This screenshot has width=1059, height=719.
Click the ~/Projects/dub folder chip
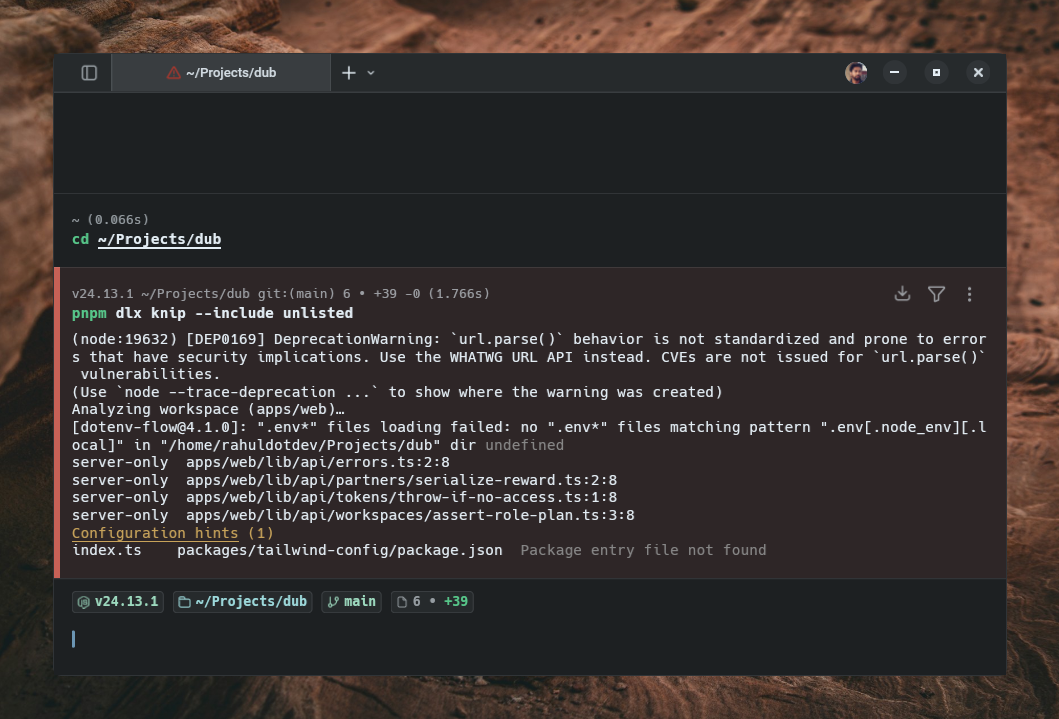coord(242,602)
